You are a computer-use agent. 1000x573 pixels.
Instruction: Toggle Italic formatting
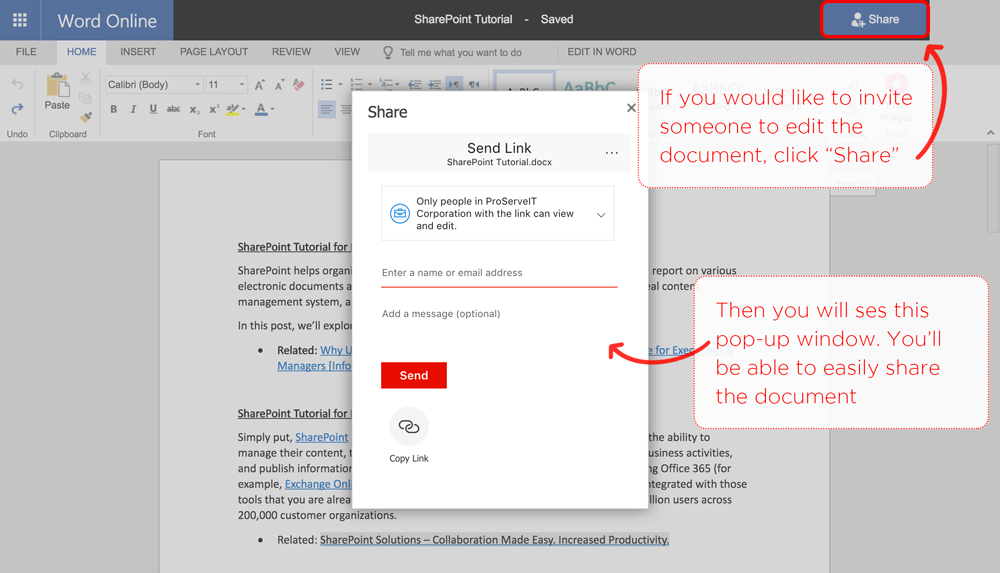[x=133, y=110]
